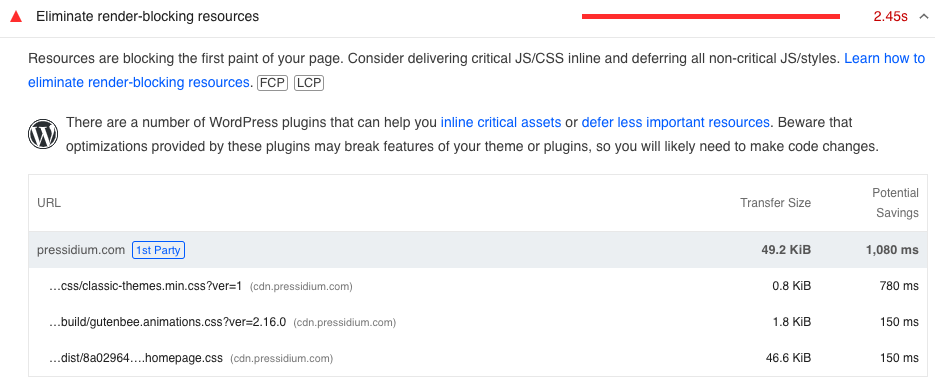Click the WordPress logo icon

point(43,134)
